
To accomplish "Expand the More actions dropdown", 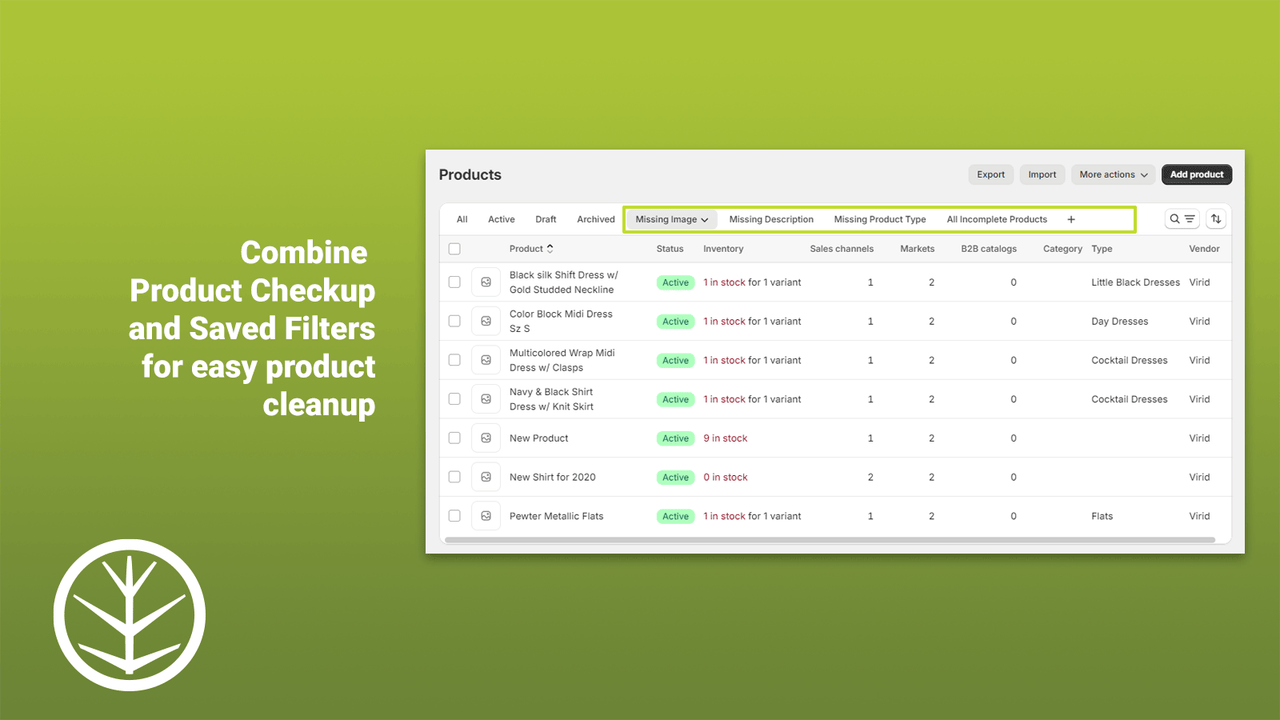I will coord(1112,174).
